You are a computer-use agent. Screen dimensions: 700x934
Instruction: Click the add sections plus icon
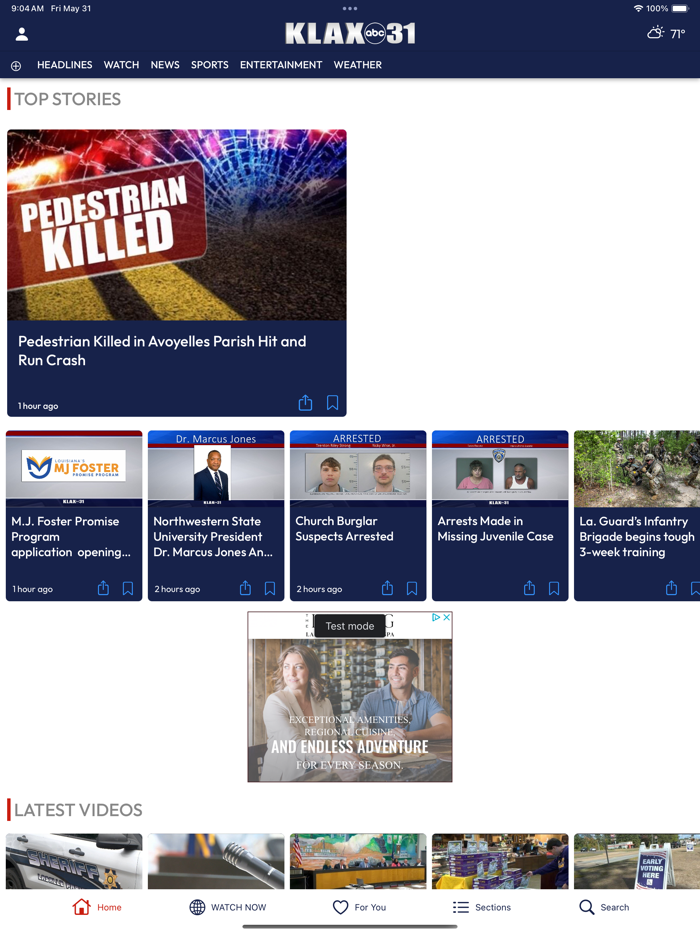coord(16,66)
